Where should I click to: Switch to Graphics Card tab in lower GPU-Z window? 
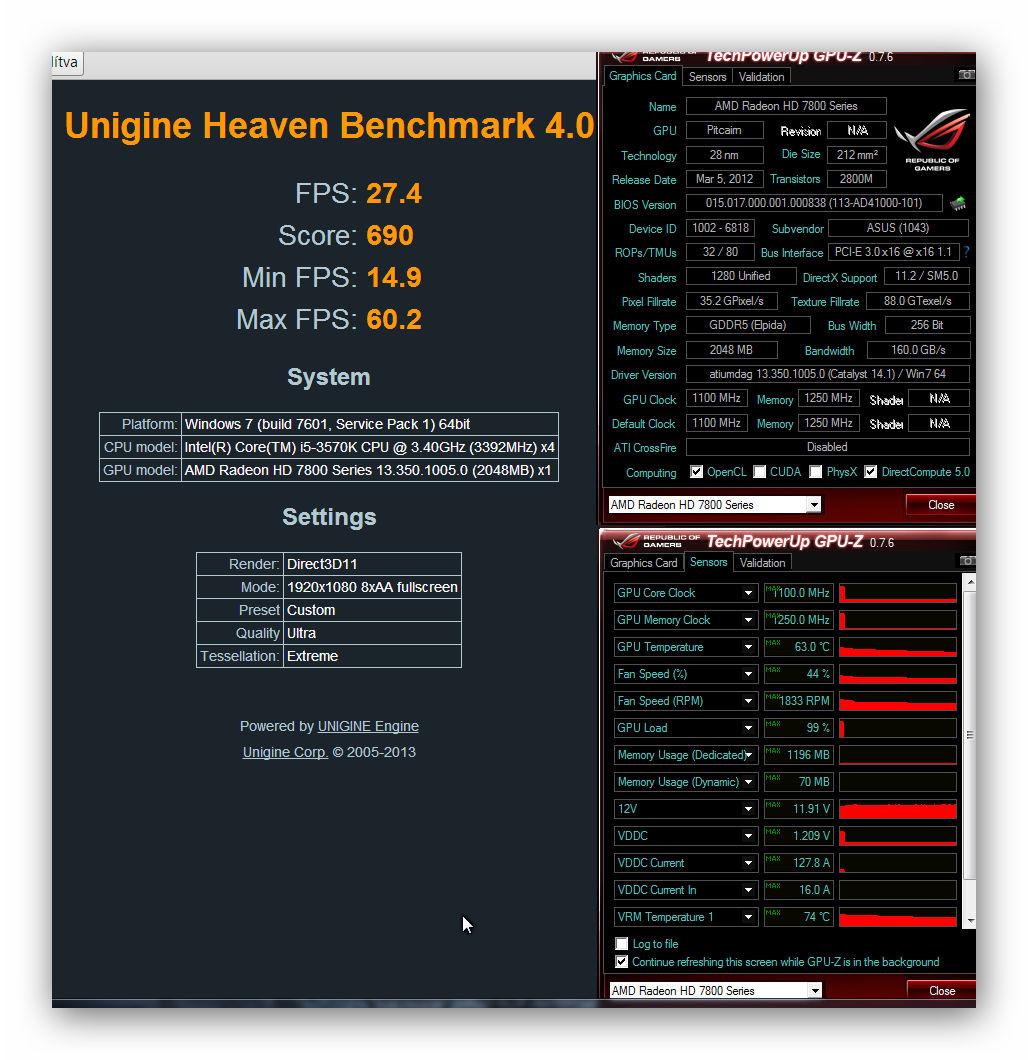click(x=643, y=562)
